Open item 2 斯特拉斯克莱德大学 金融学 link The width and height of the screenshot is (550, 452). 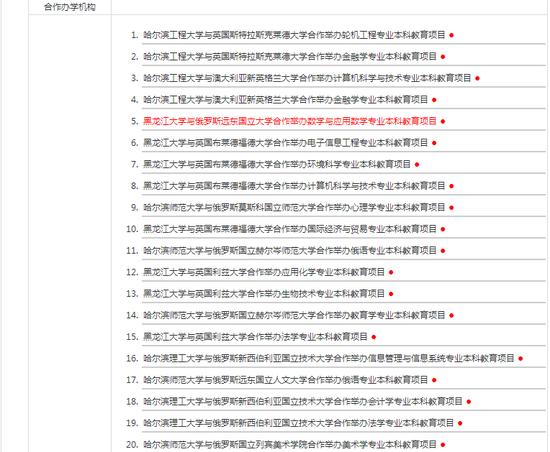290,56
